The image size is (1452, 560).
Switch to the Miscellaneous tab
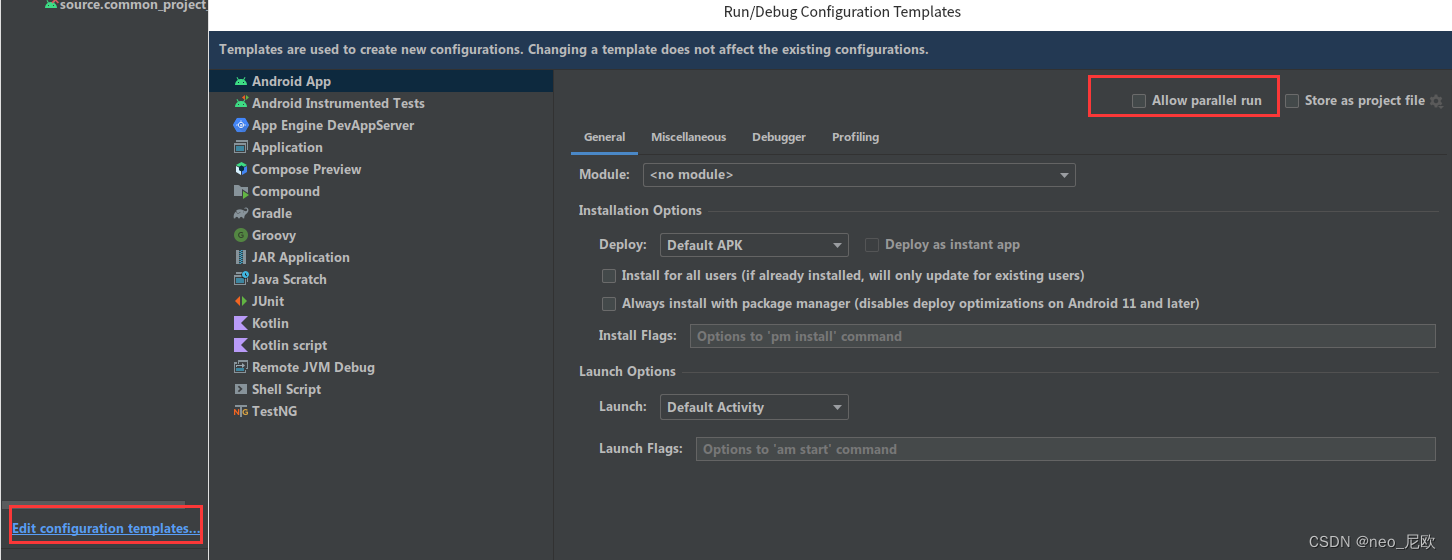click(689, 137)
